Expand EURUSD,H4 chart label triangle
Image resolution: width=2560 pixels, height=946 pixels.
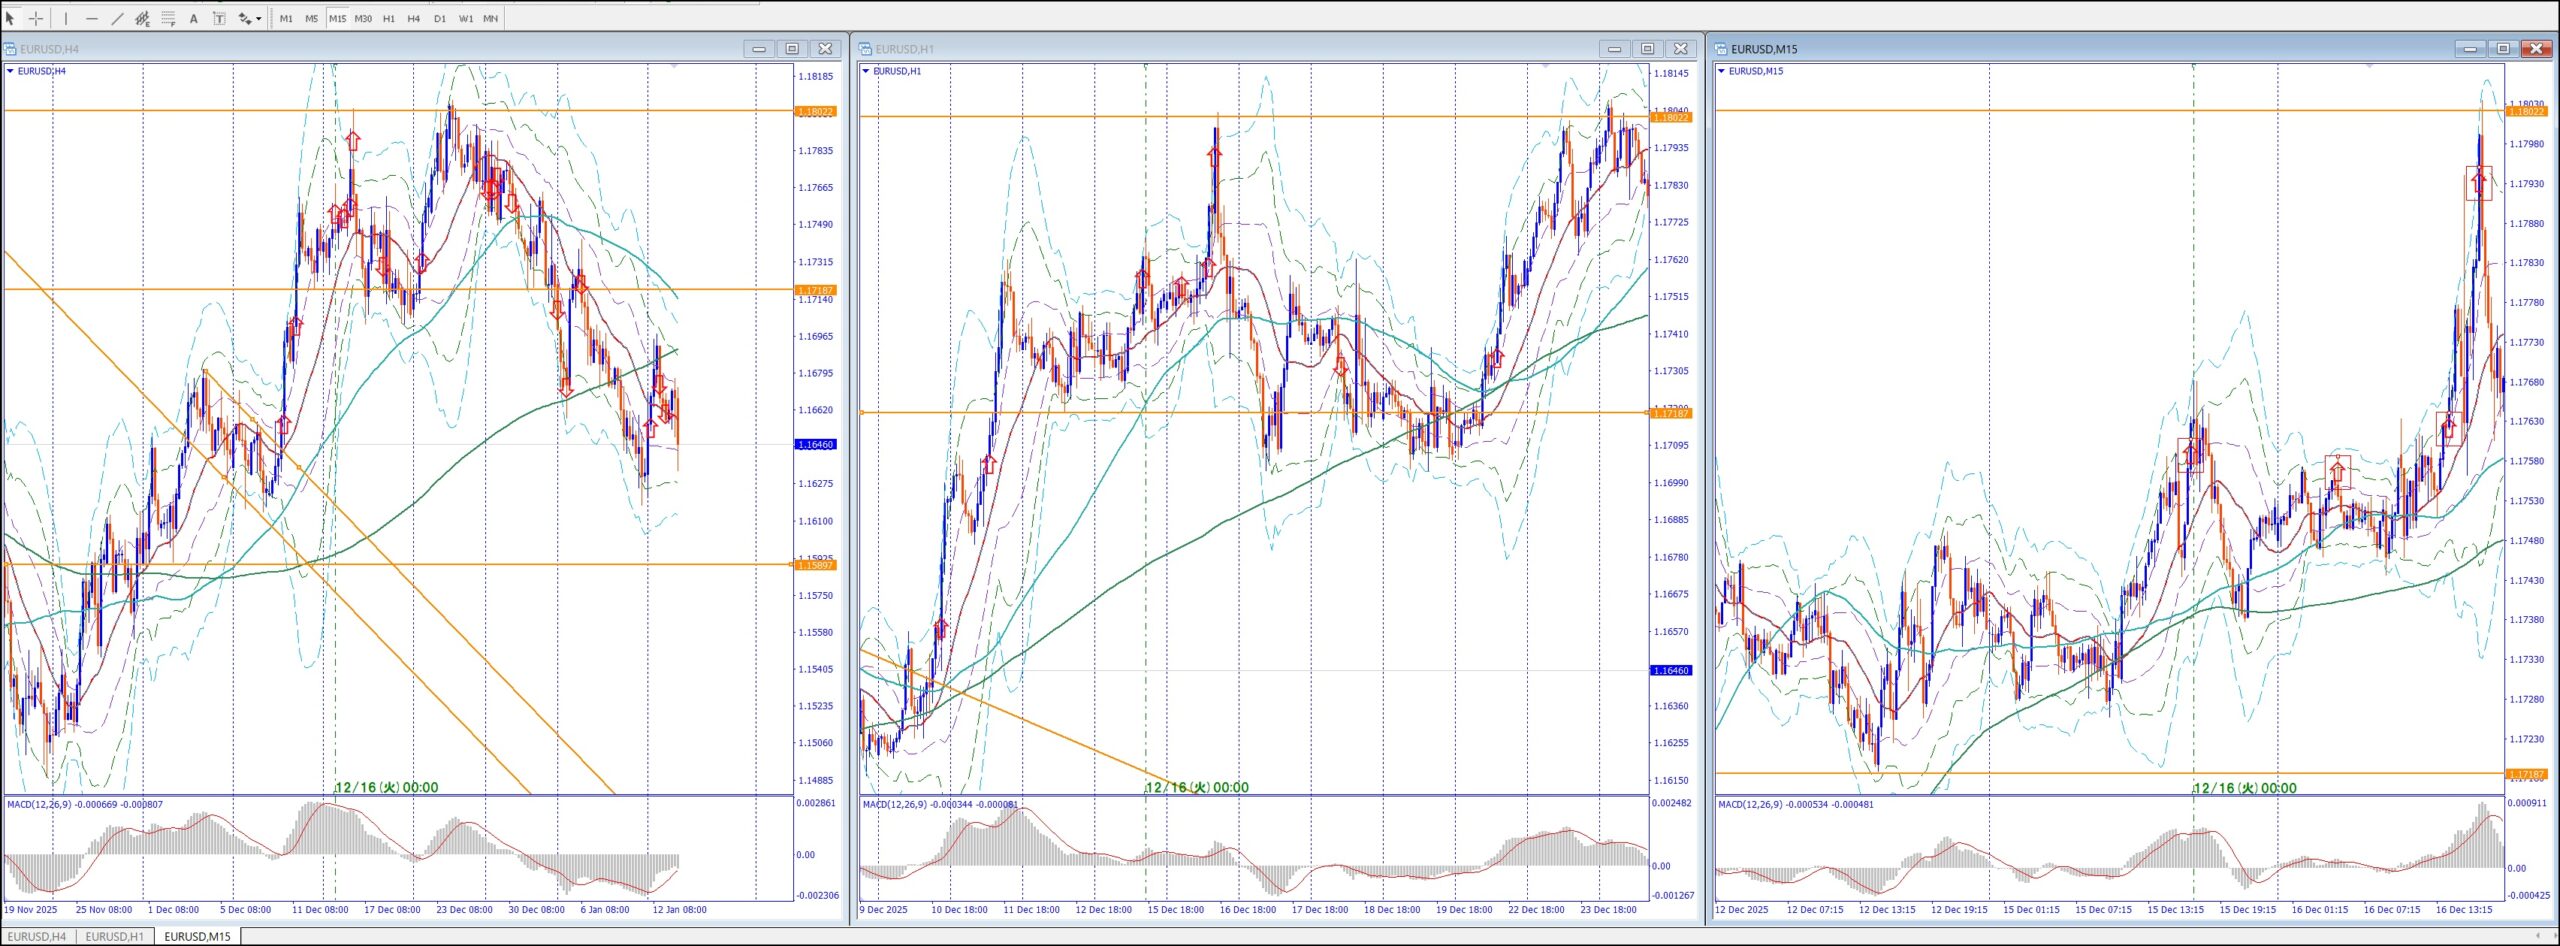click(x=10, y=71)
